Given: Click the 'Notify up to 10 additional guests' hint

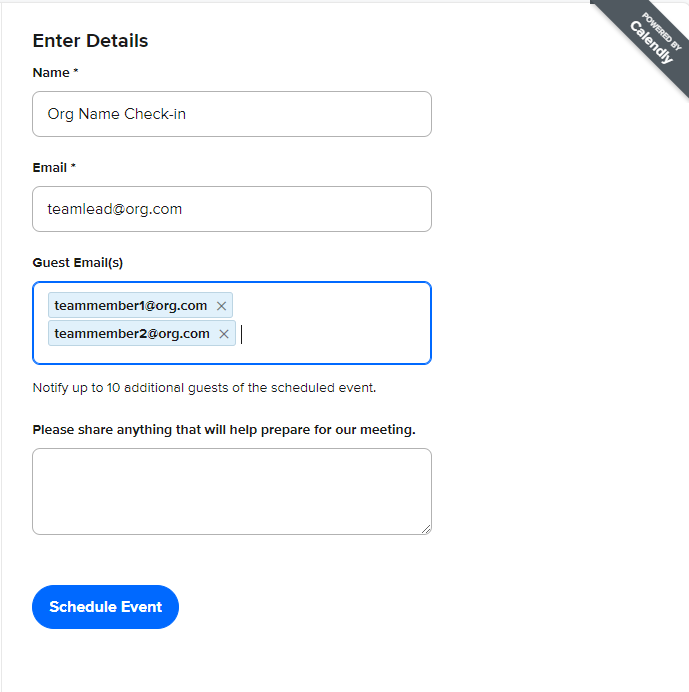Looking at the screenshot, I should (x=204, y=387).
